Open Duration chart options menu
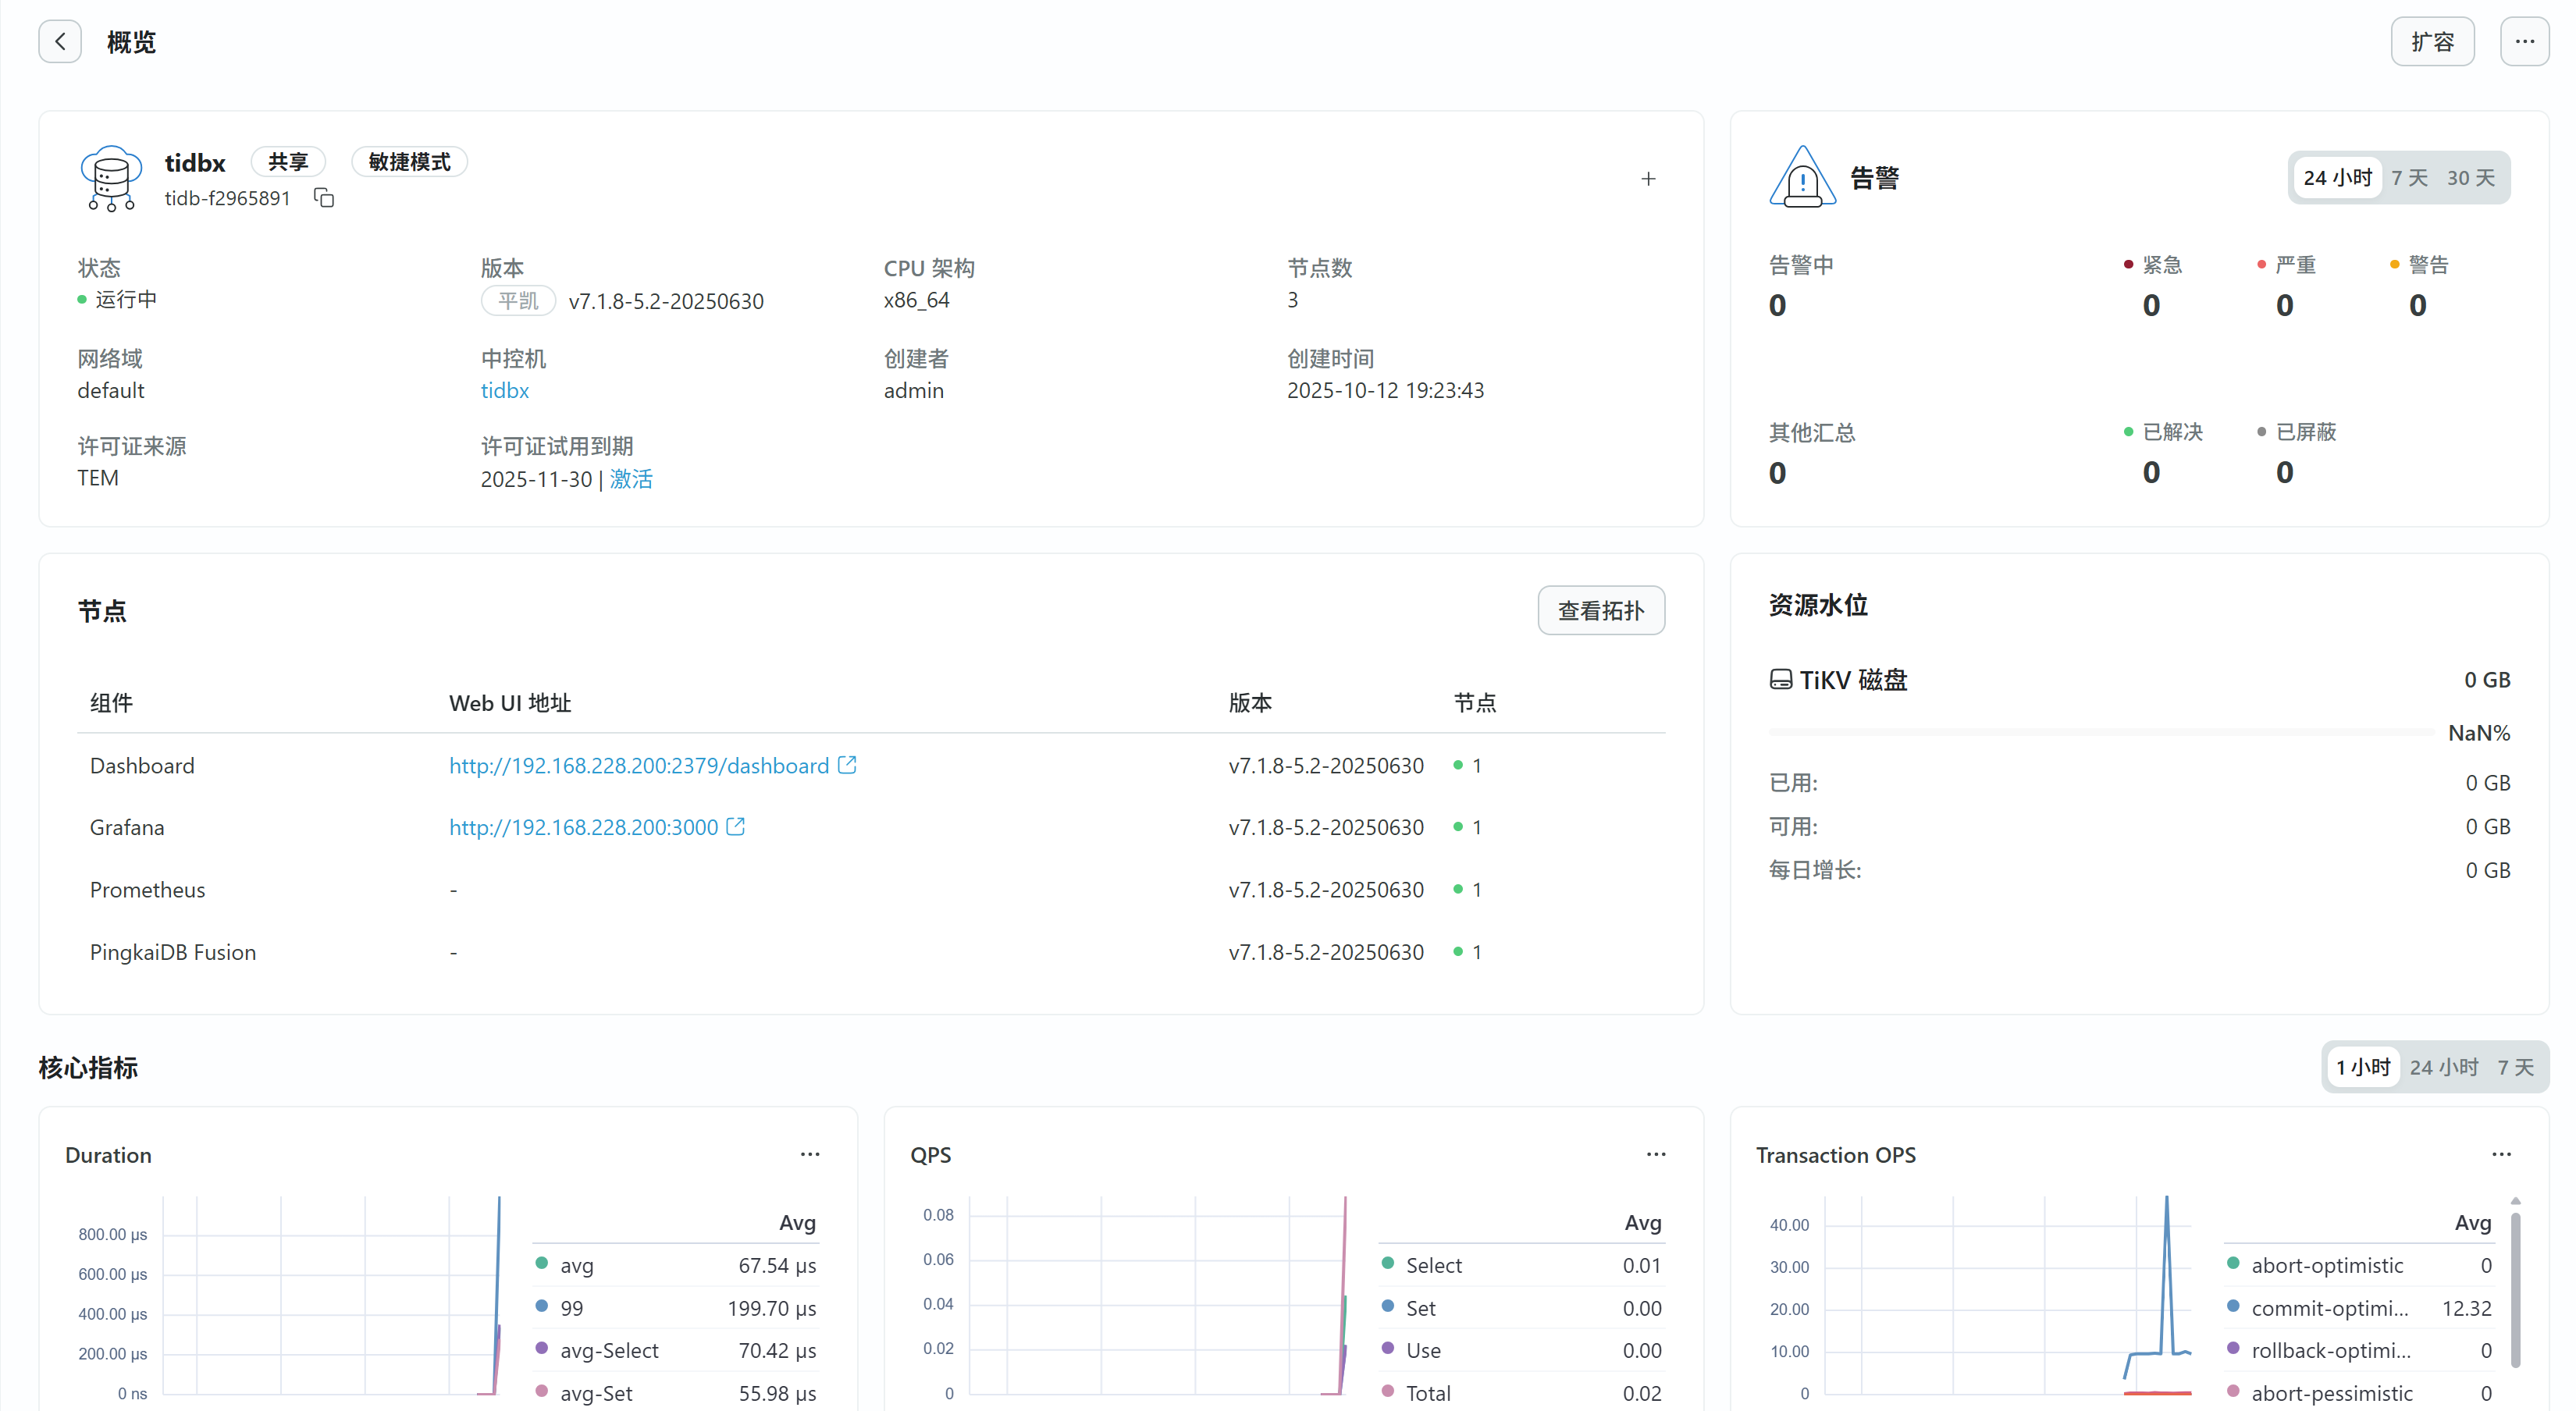The image size is (2576, 1411). (810, 1154)
